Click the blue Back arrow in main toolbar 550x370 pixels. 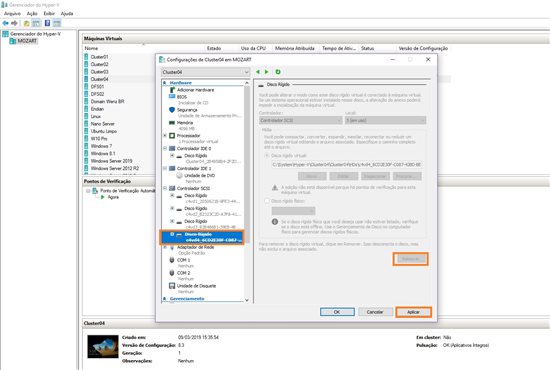[5, 23]
